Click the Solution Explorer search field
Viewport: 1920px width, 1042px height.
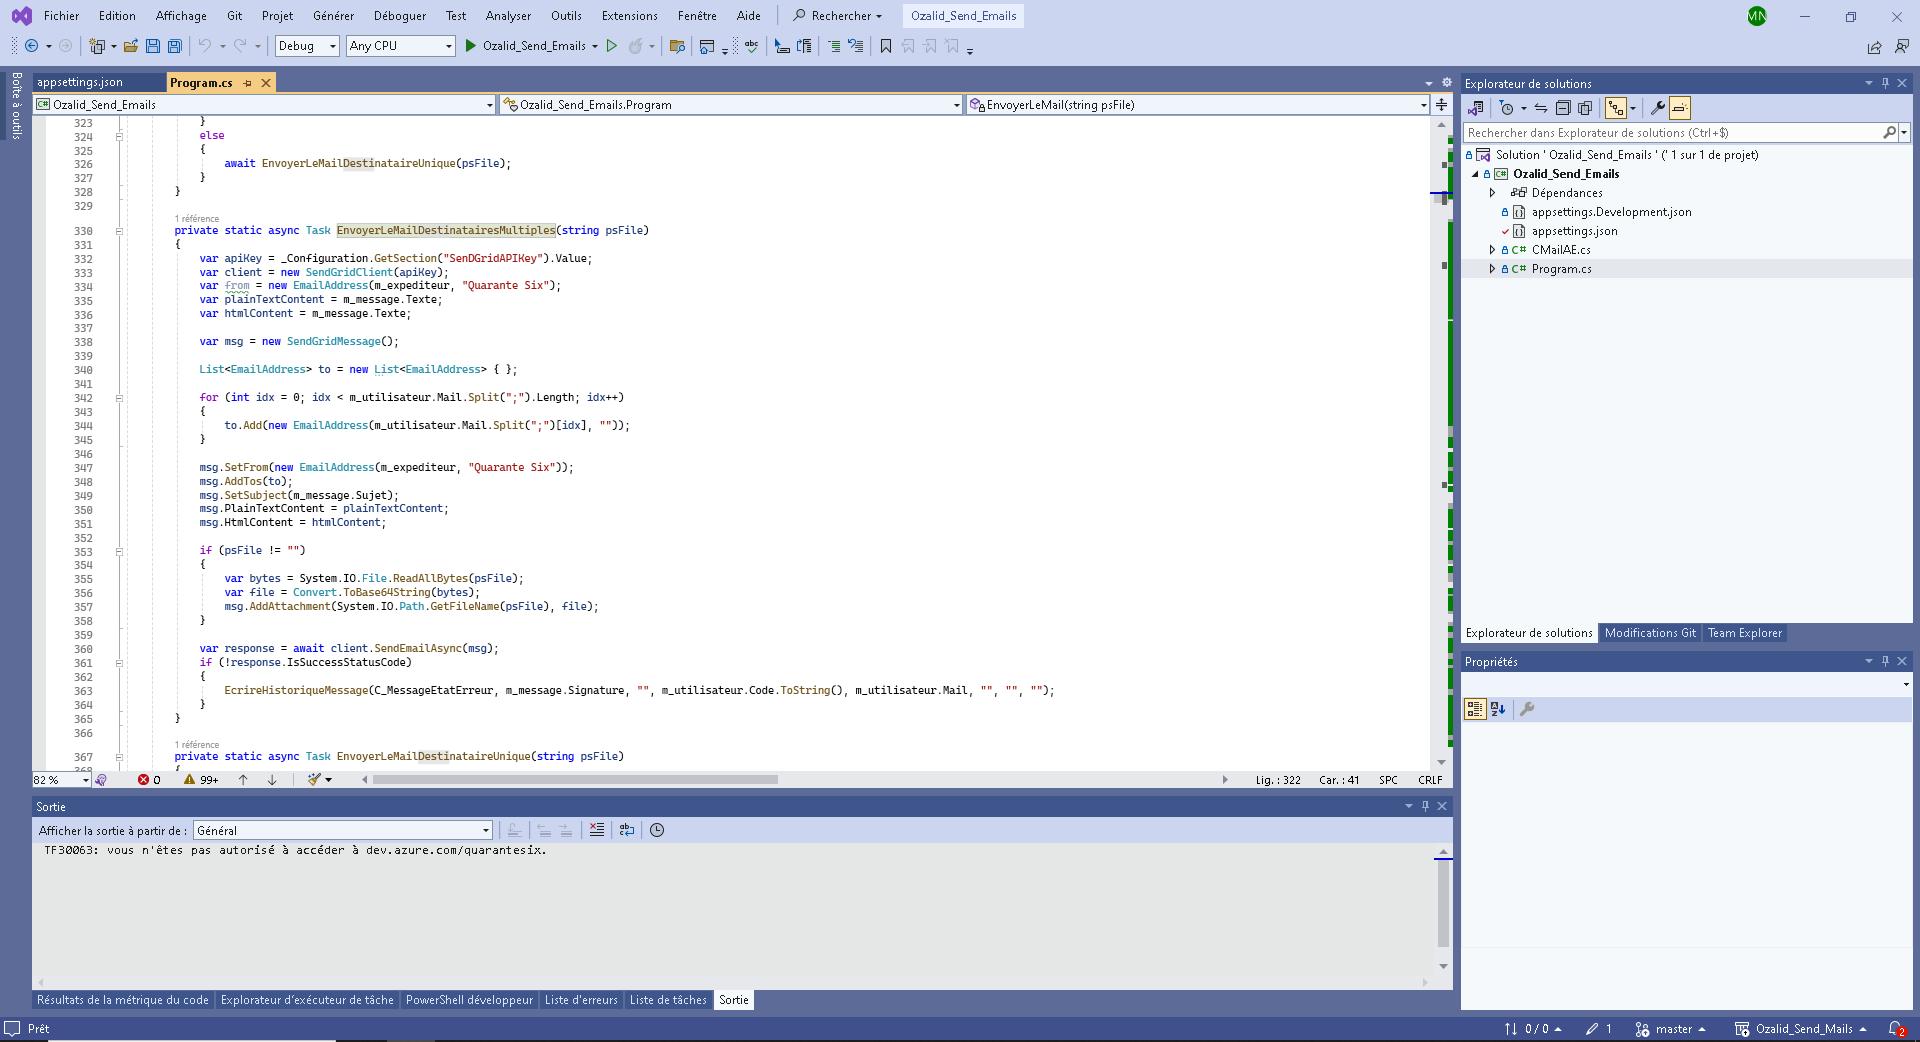pyautogui.click(x=1672, y=132)
